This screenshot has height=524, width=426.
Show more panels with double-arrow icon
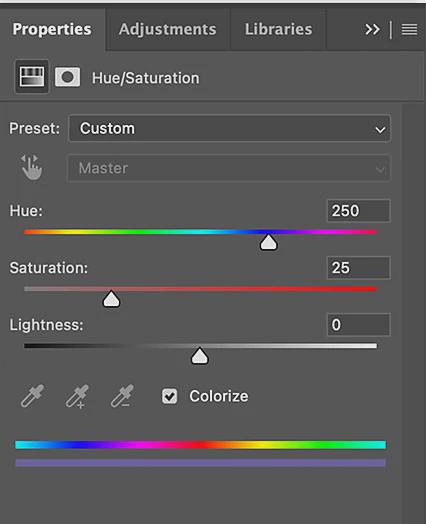click(x=372, y=29)
